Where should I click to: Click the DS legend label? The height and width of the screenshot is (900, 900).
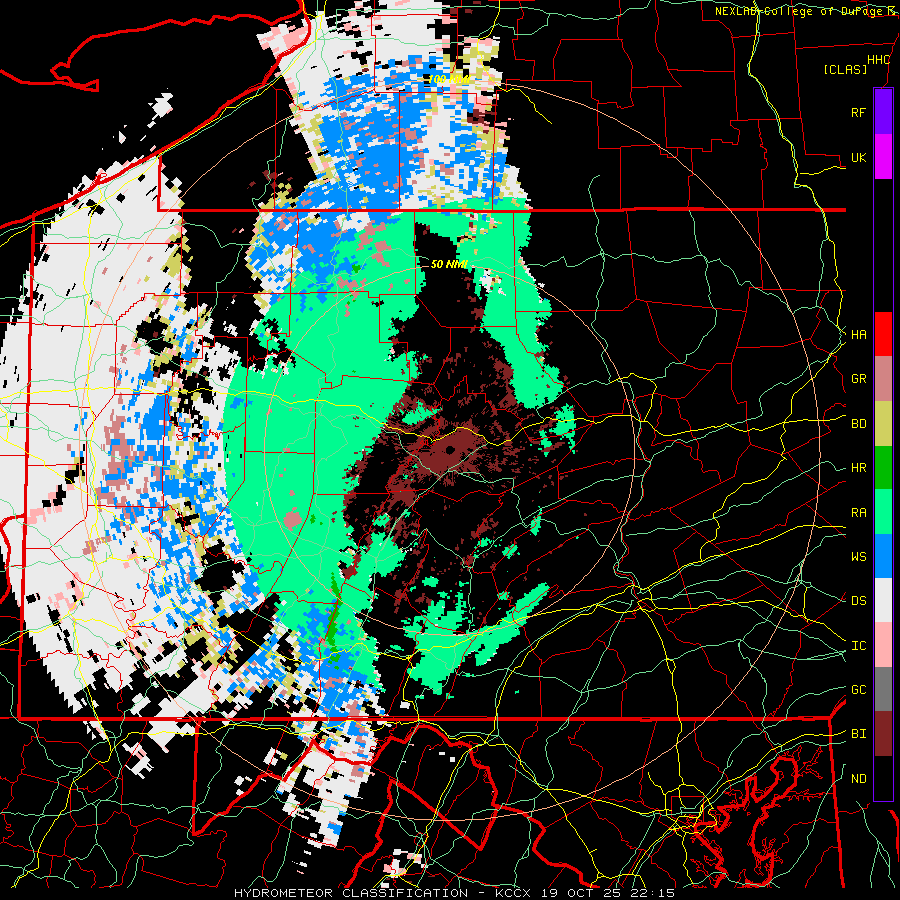858,600
